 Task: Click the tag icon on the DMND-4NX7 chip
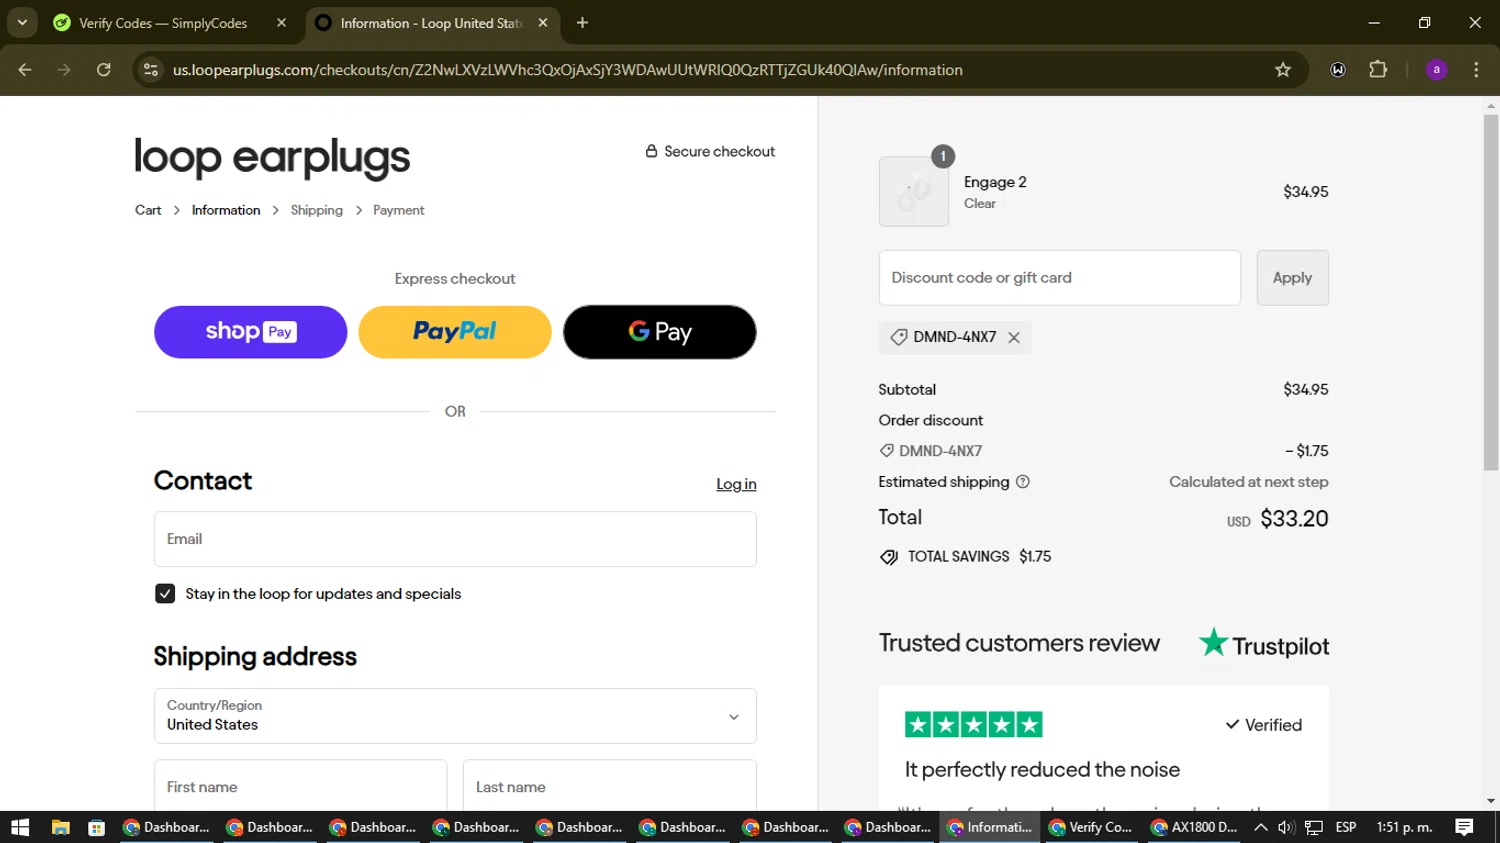(899, 338)
